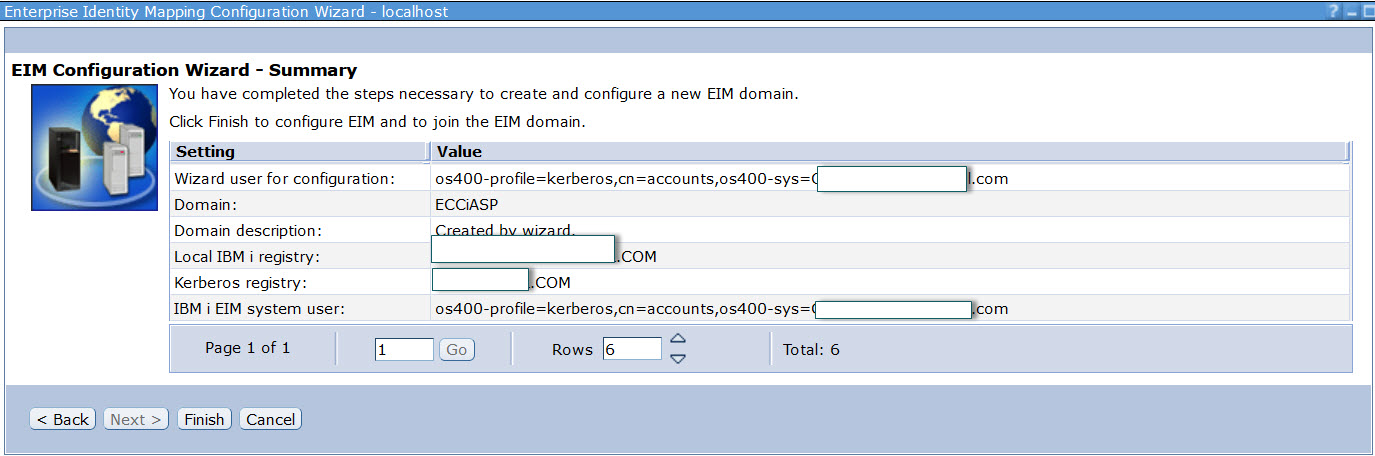The image size is (1375, 456).
Task: Go back with the Back button
Action: [x=63, y=419]
